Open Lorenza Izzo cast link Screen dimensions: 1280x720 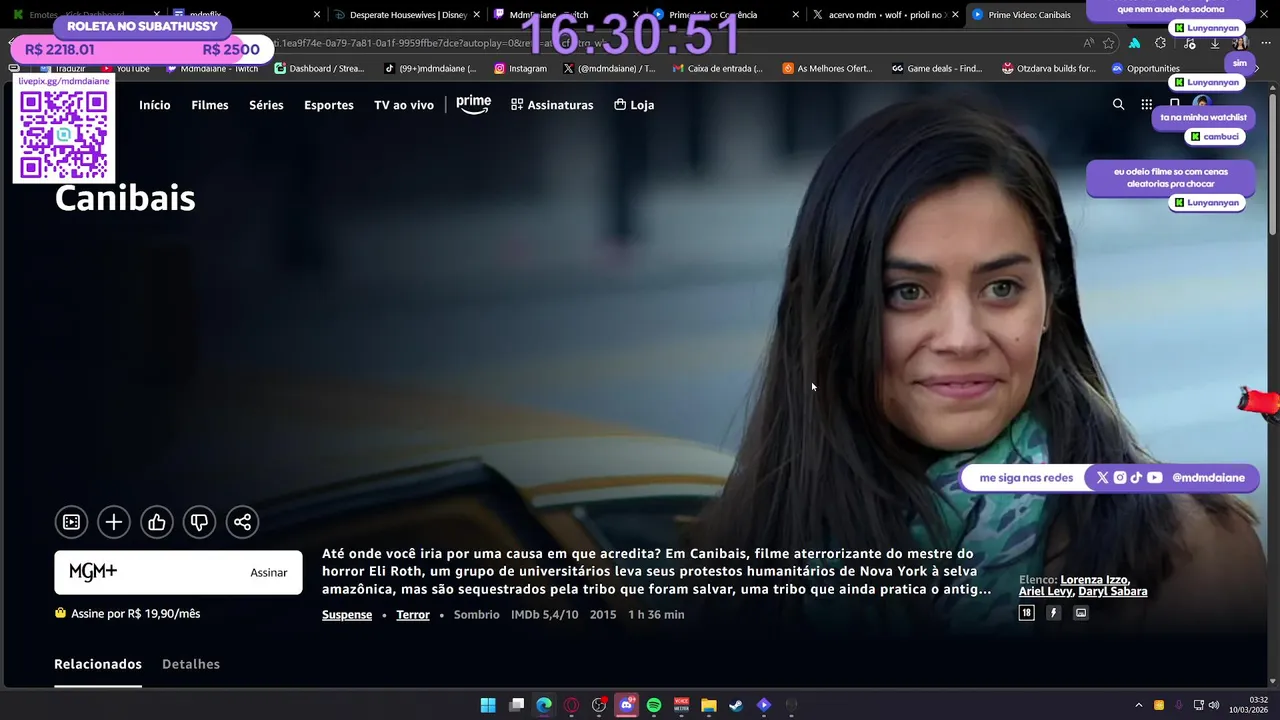(1094, 580)
